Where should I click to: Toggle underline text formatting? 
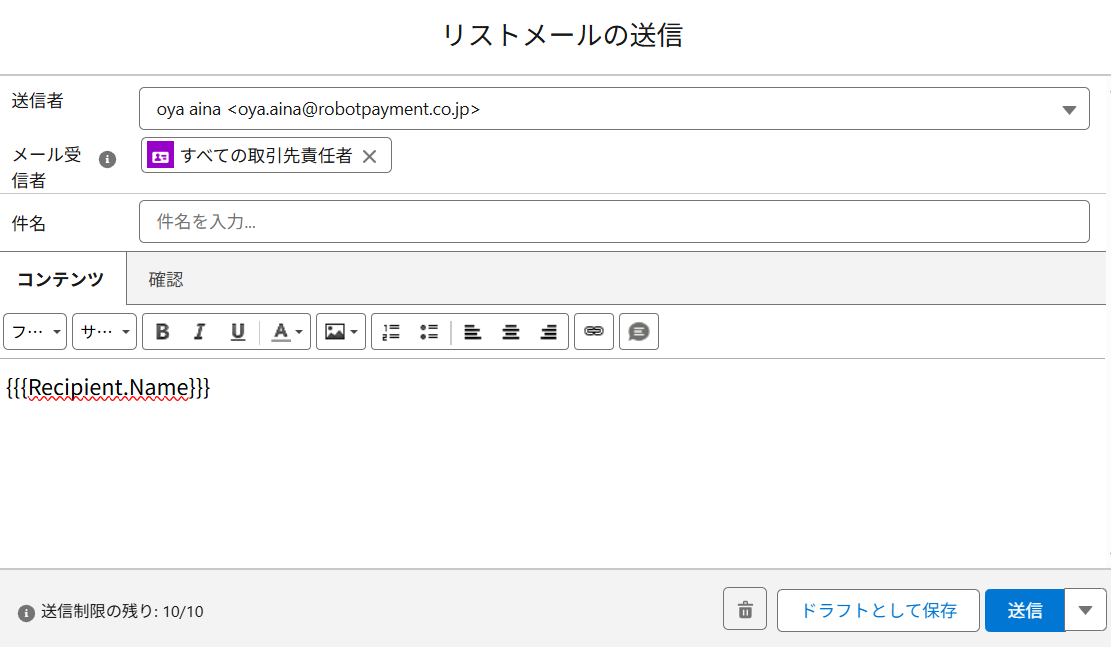point(238,332)
